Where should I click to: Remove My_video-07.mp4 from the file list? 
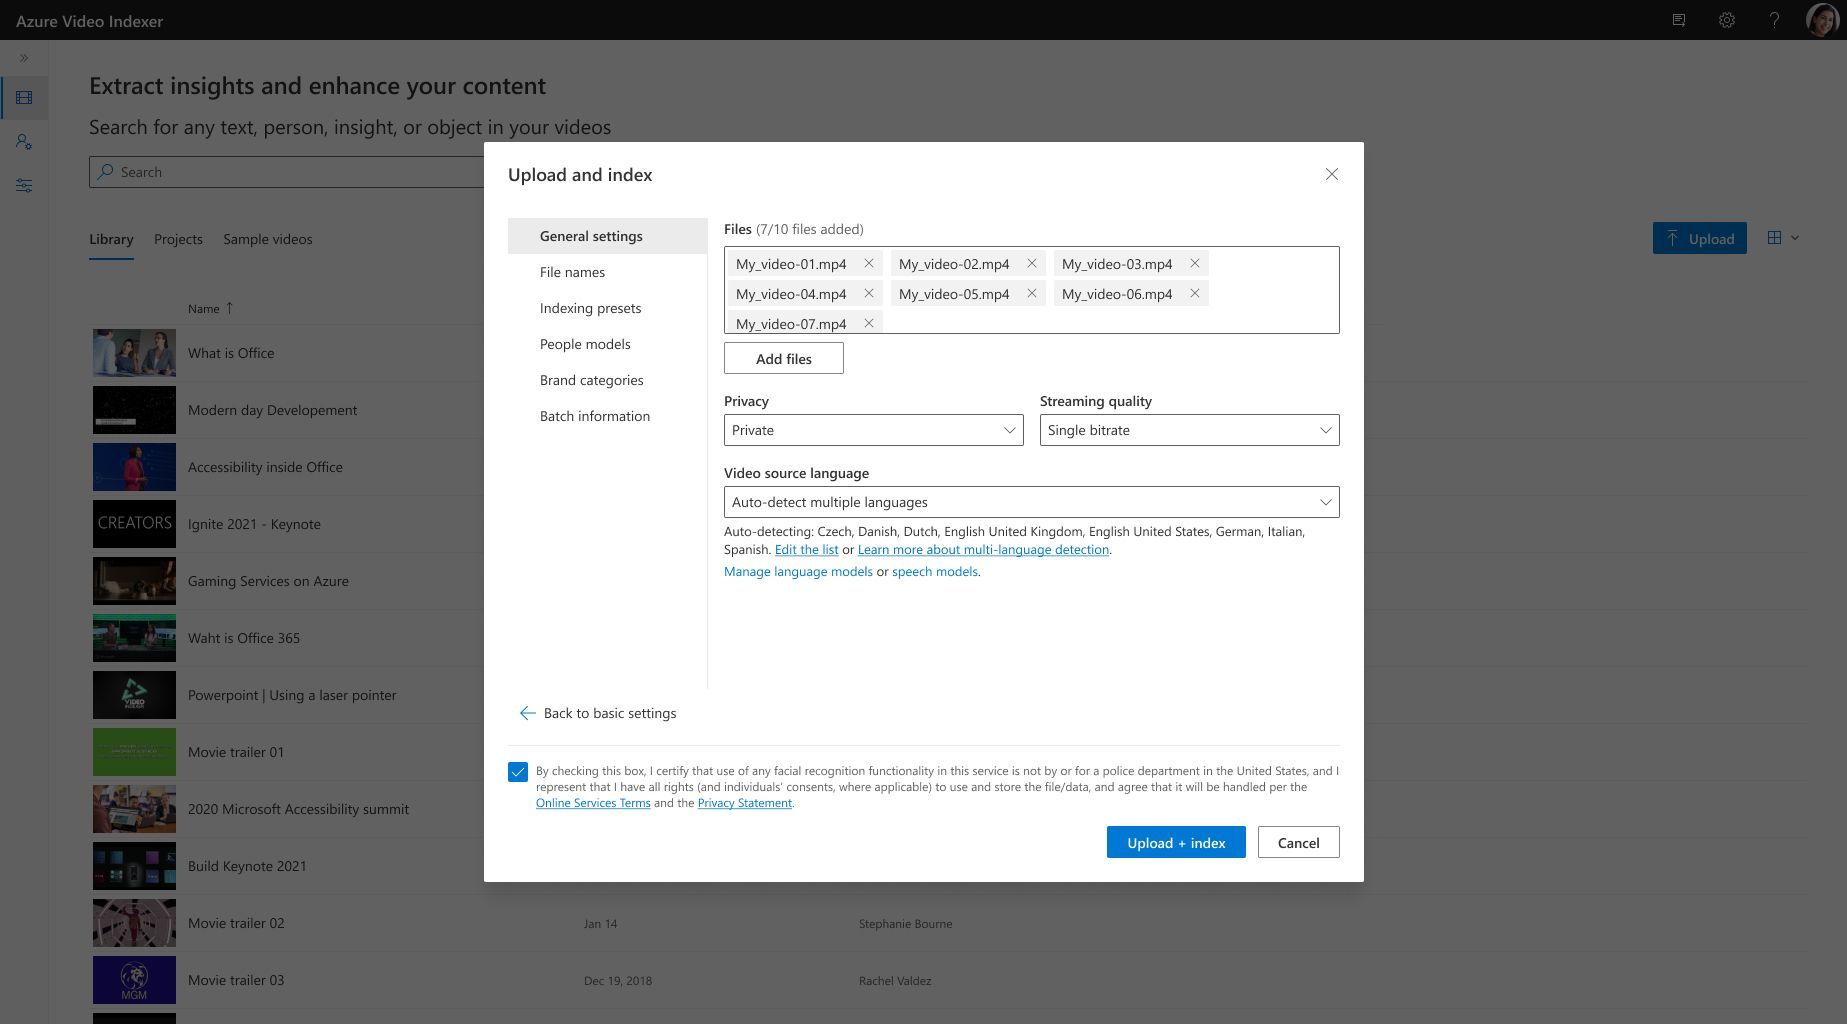click(869, 323)
